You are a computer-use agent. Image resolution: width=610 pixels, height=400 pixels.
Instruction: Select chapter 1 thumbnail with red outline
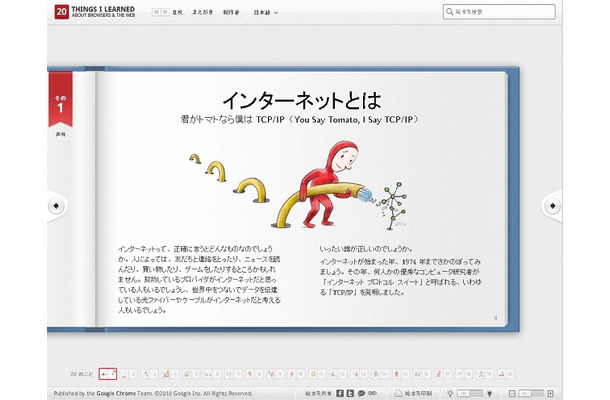coord(108,374)
